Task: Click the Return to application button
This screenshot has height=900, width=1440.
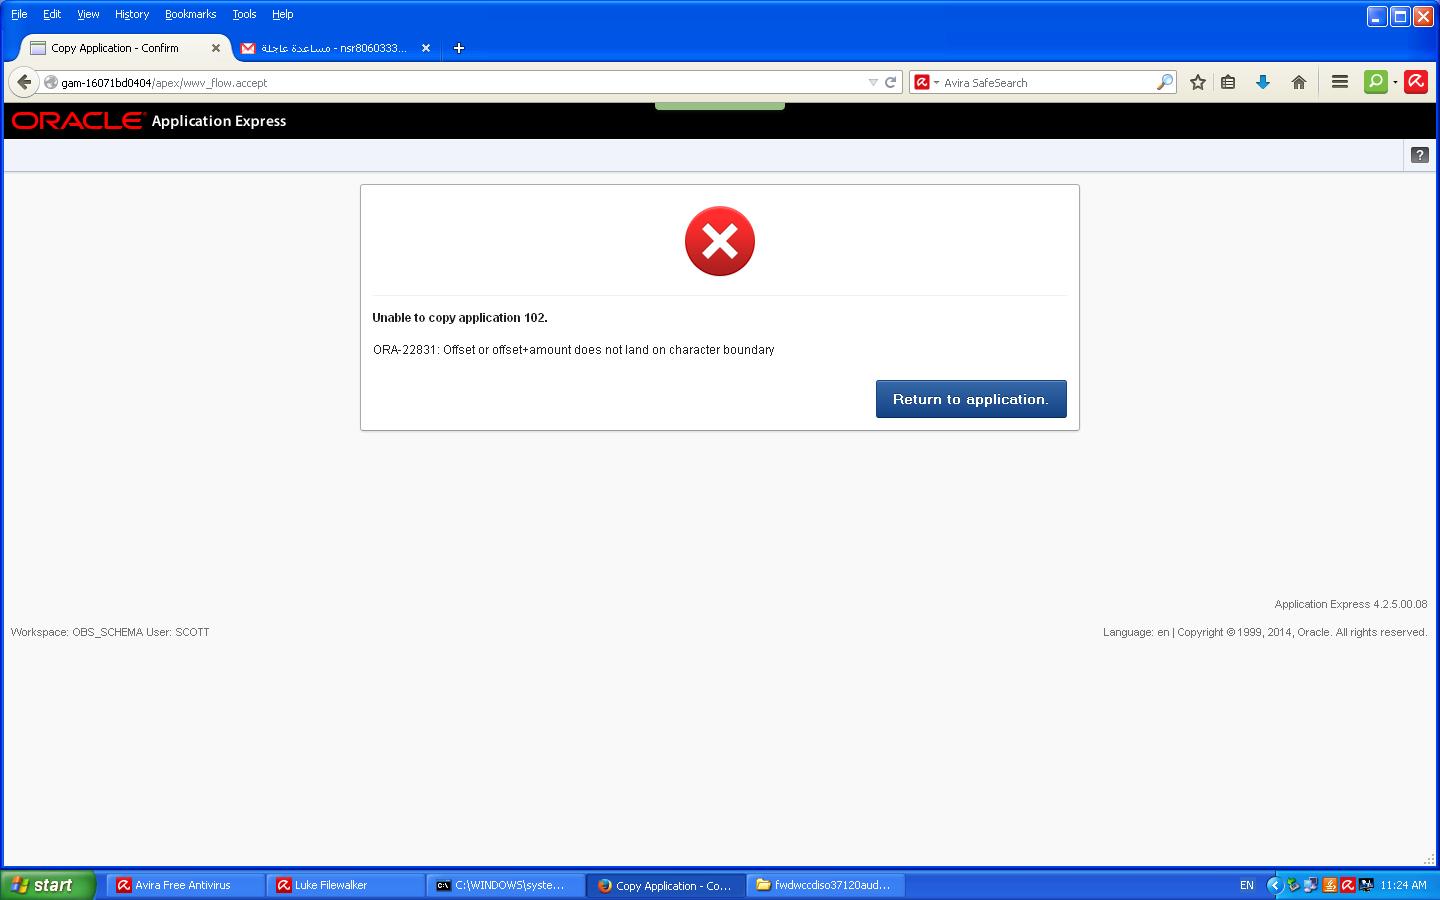Action: click(x=971, y=399)
